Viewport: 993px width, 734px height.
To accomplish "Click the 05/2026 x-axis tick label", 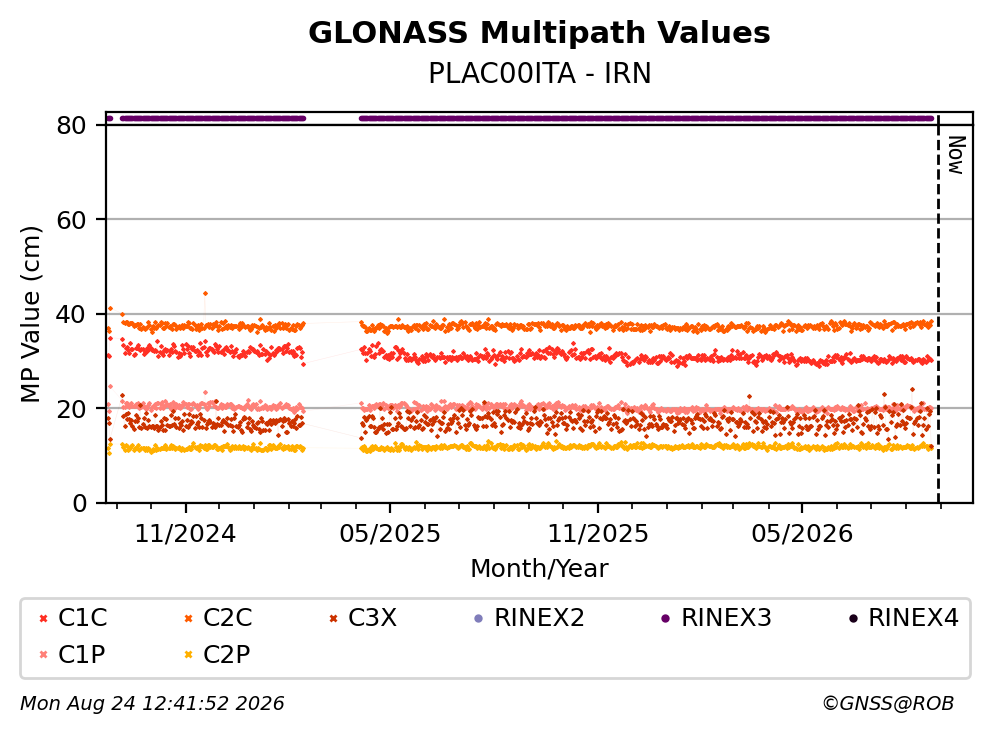I will tap(802, 534).
